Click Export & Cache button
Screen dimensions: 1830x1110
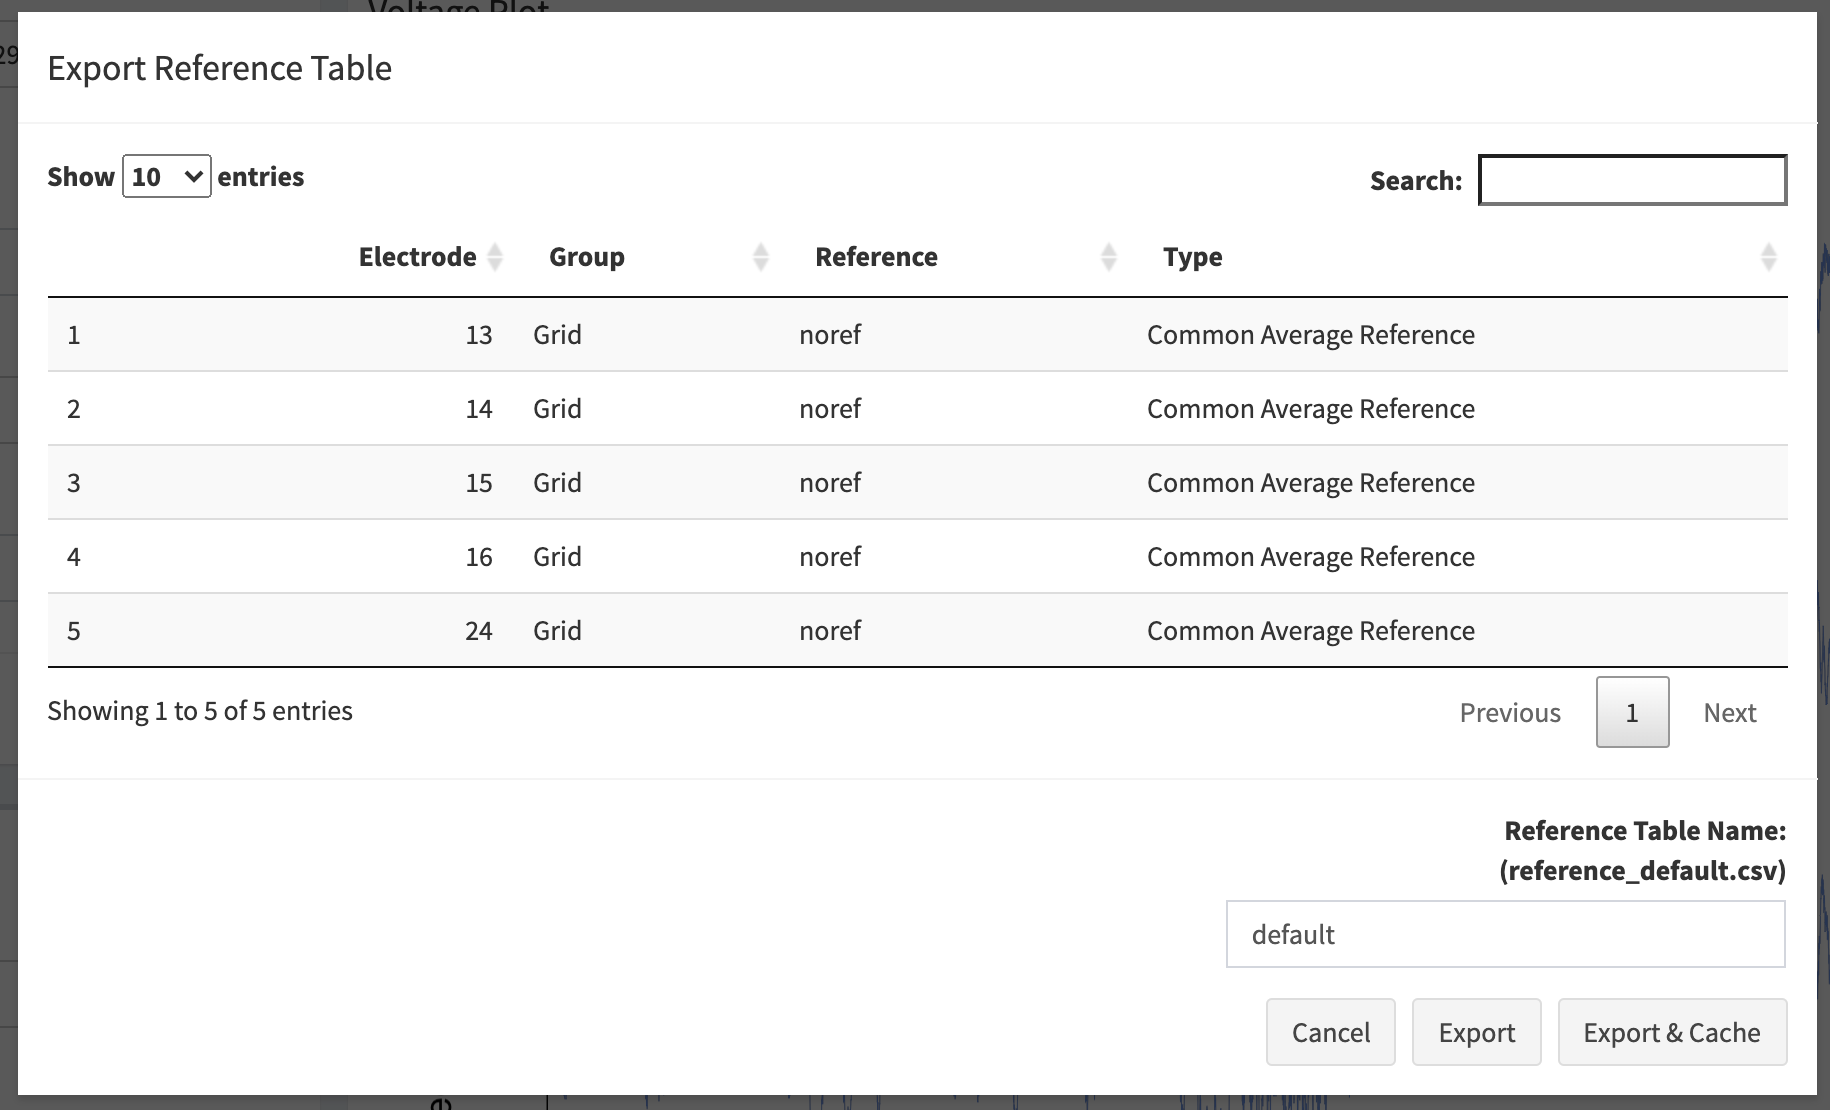(x=1671, y=1032)
